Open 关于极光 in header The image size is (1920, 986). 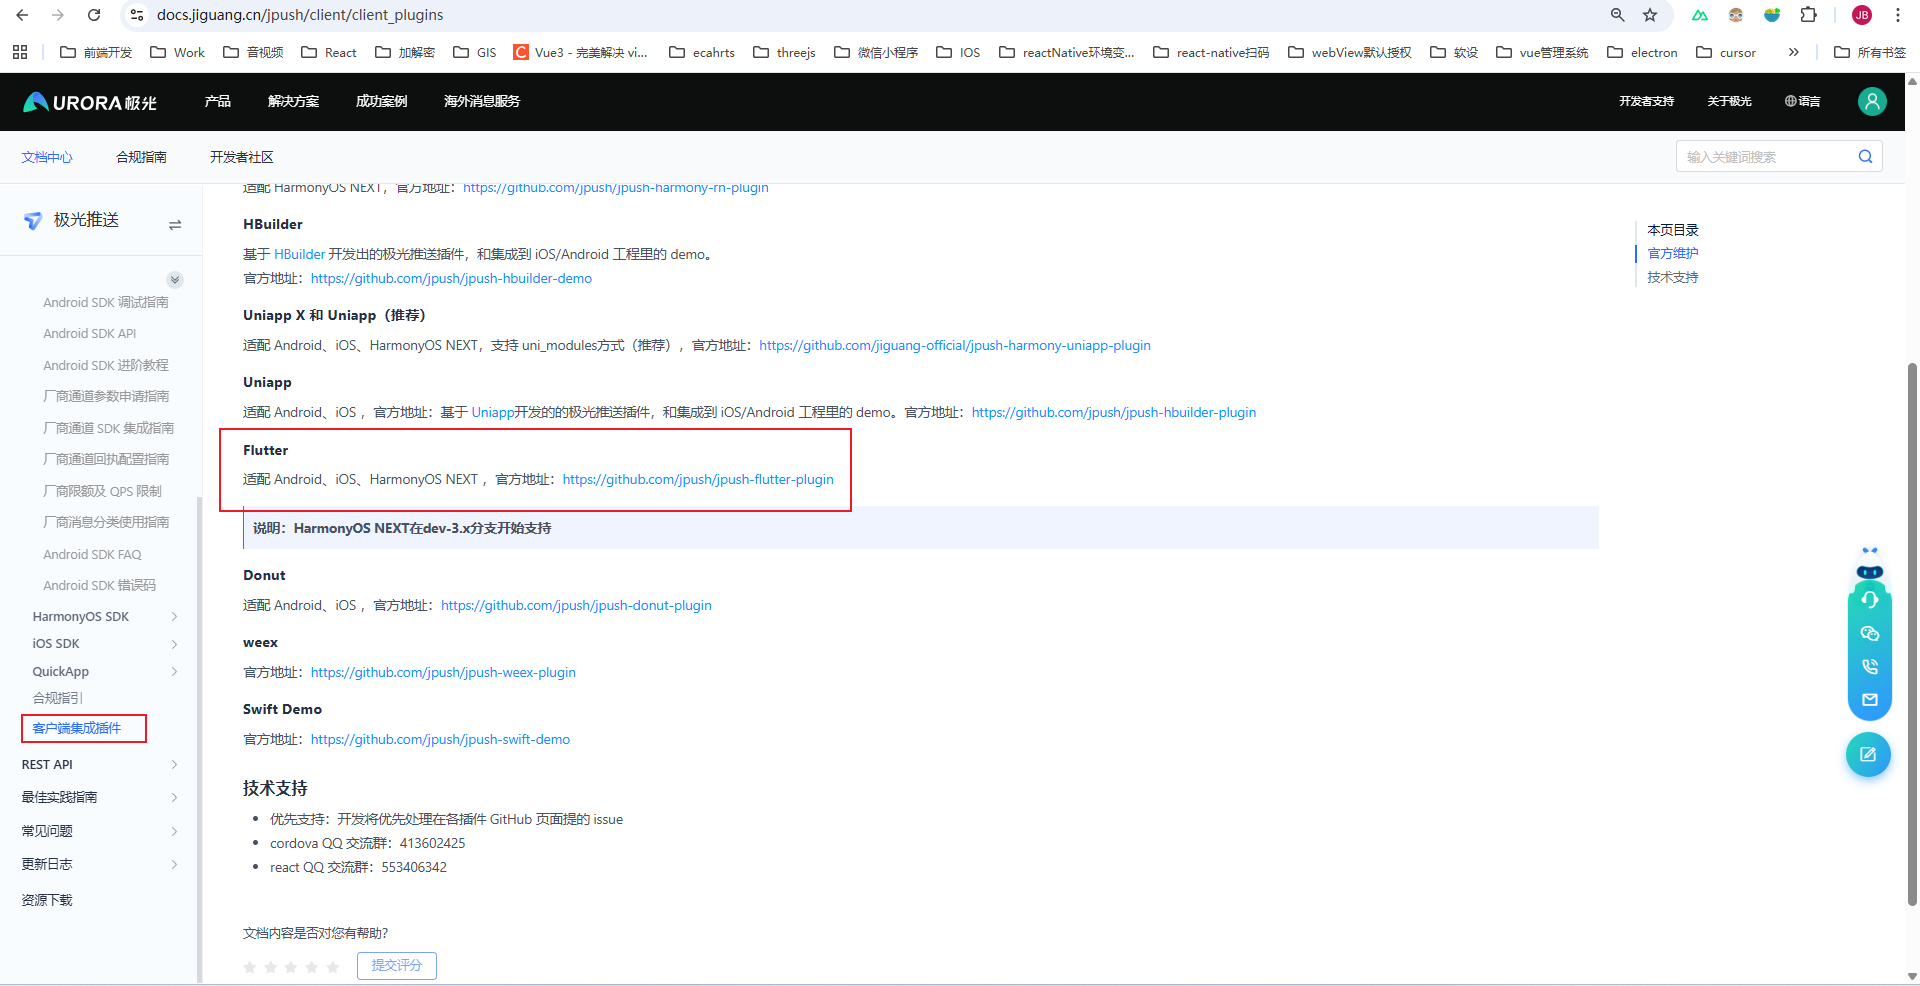[x=1729, y=101]
